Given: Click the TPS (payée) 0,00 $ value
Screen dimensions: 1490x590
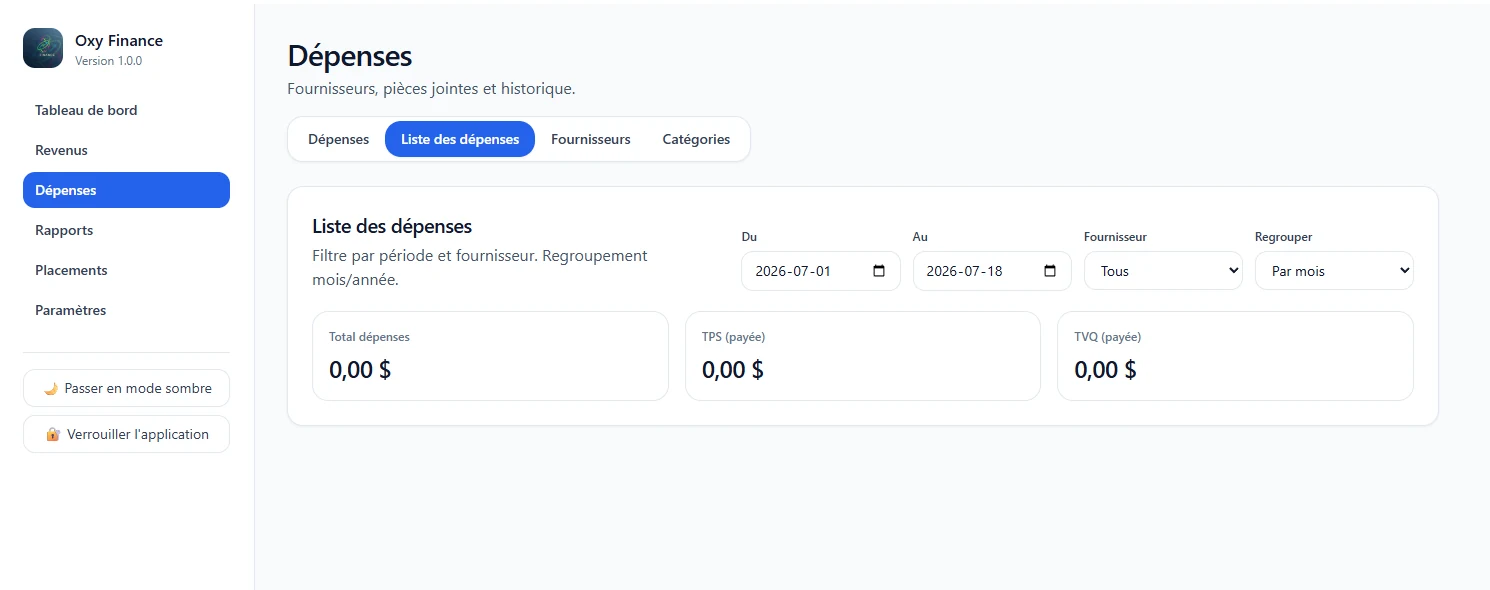Looking at the screenshot, I should pyautogui.click(x=733, y=370).
